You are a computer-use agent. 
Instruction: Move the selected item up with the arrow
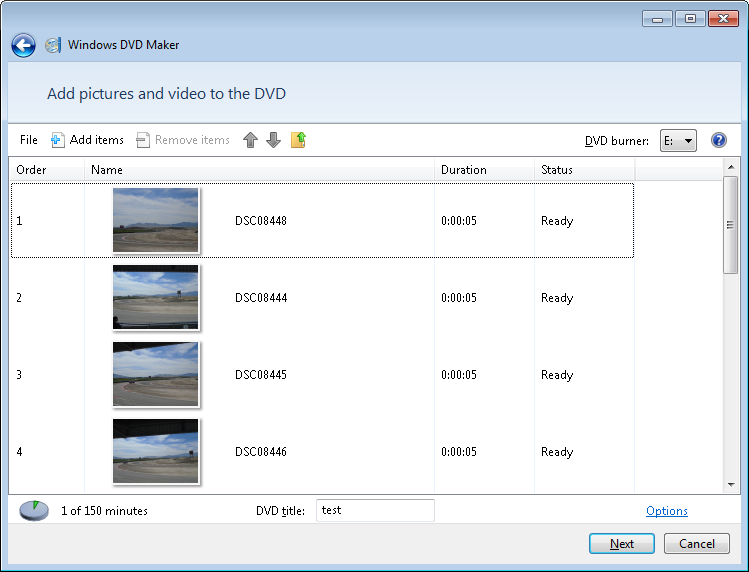point(250,140)
